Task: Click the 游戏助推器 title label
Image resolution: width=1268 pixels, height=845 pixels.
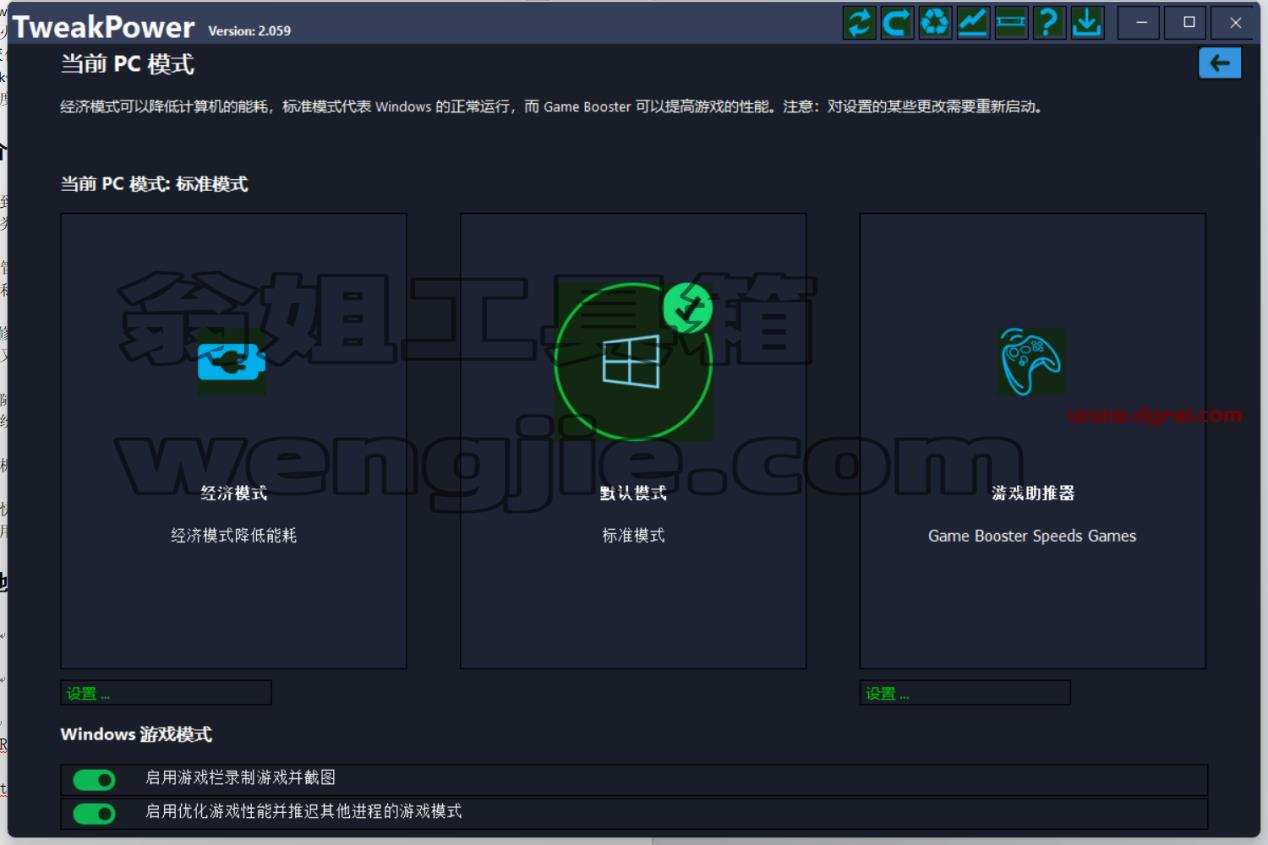Action: click(x=1033, y=493)
